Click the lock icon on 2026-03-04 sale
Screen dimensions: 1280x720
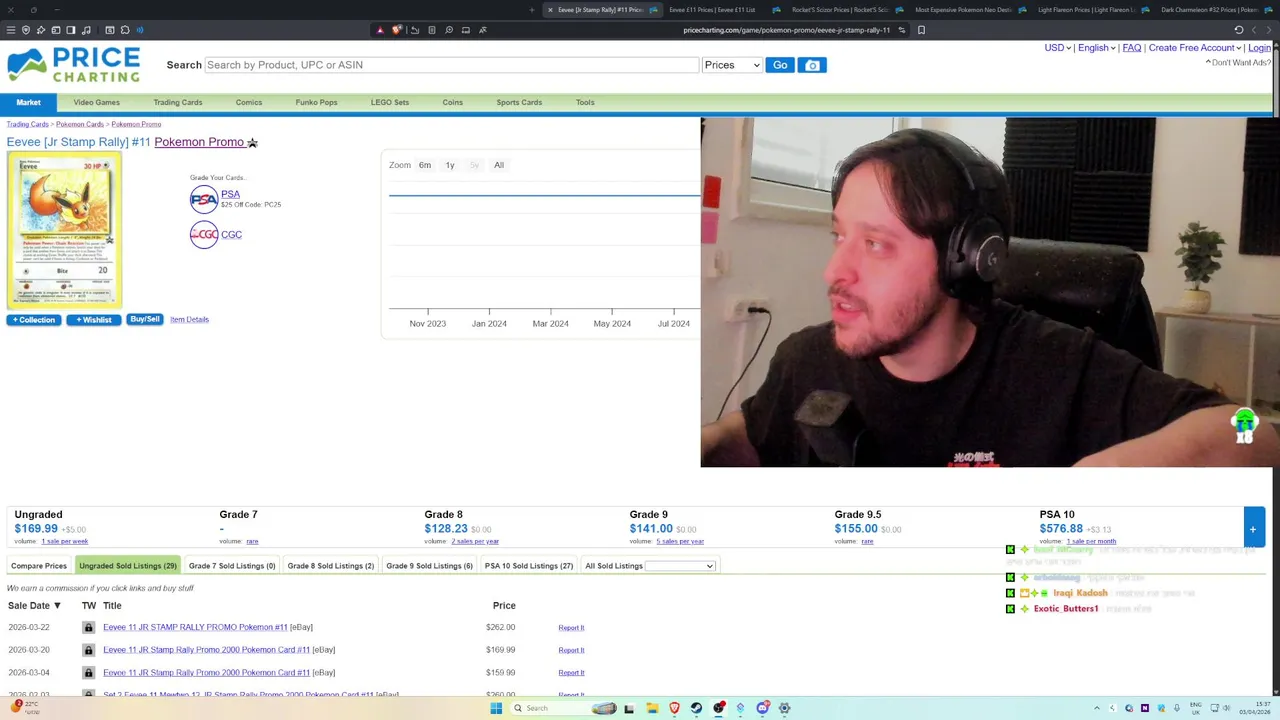[x=88, y=673]
